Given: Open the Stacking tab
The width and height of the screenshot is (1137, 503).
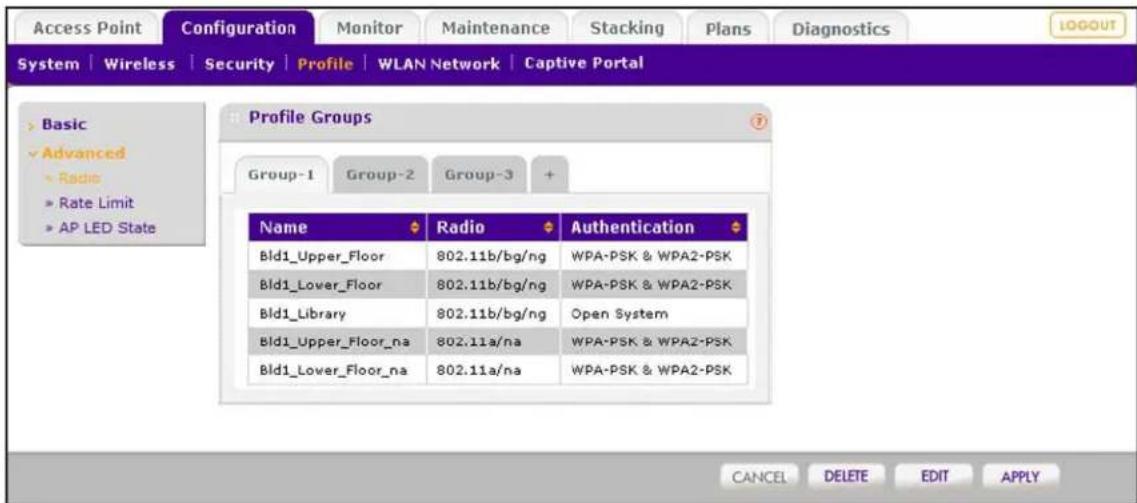Looking at the screenshot, I should click(627, 29).
